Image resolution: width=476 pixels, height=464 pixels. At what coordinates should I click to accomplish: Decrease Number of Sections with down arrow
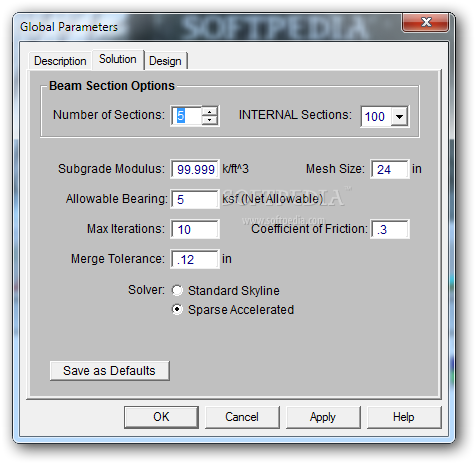210,120
